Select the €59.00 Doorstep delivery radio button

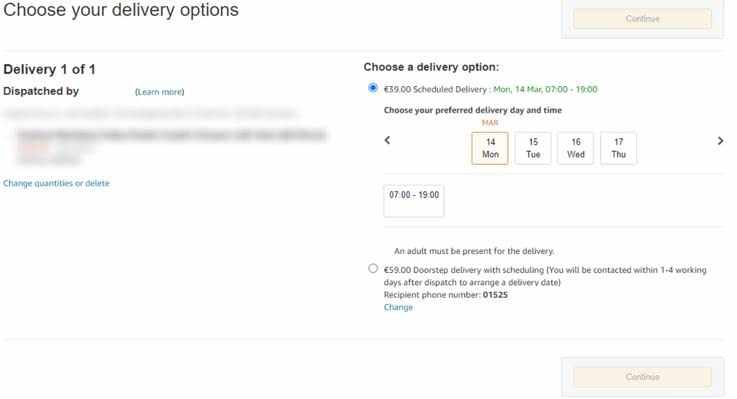373,268
